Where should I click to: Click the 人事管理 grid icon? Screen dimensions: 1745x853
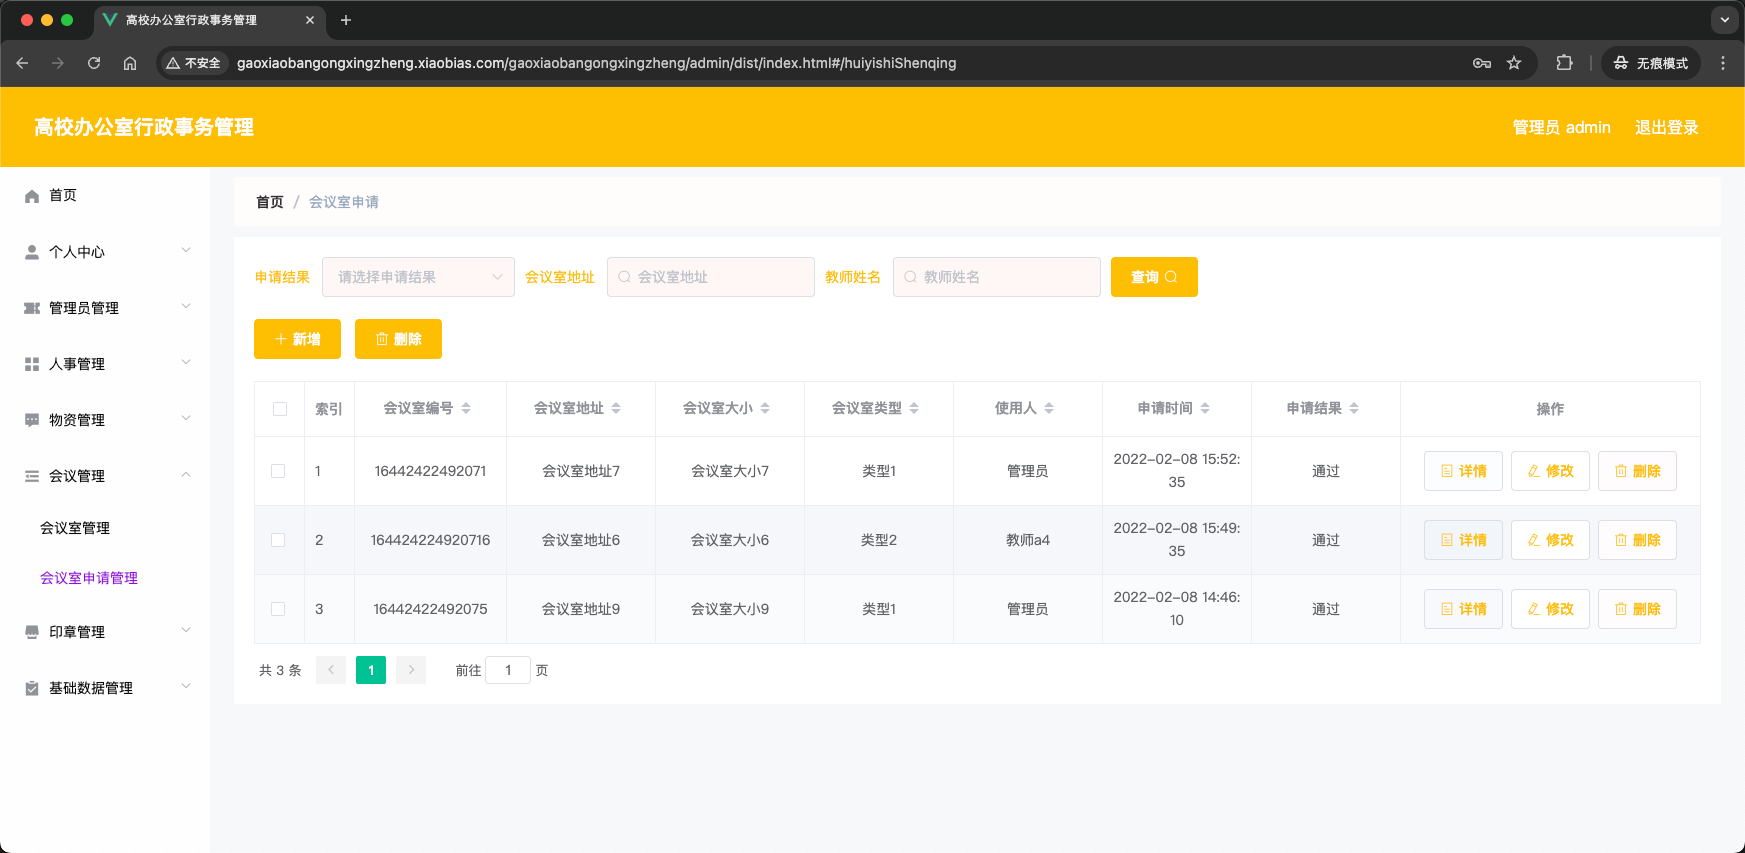pos(32,364)
